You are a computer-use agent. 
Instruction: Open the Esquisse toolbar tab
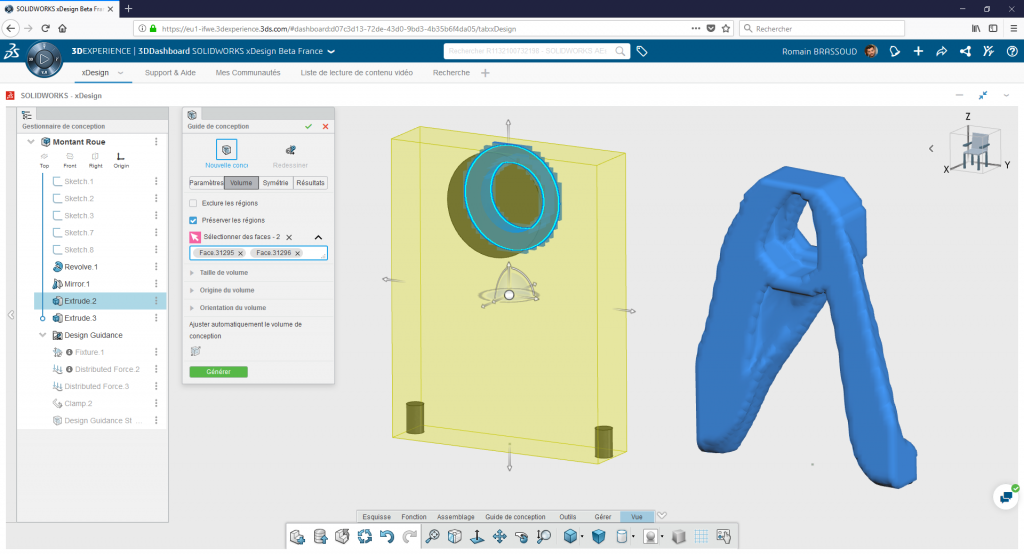click(x=377, y=516)
